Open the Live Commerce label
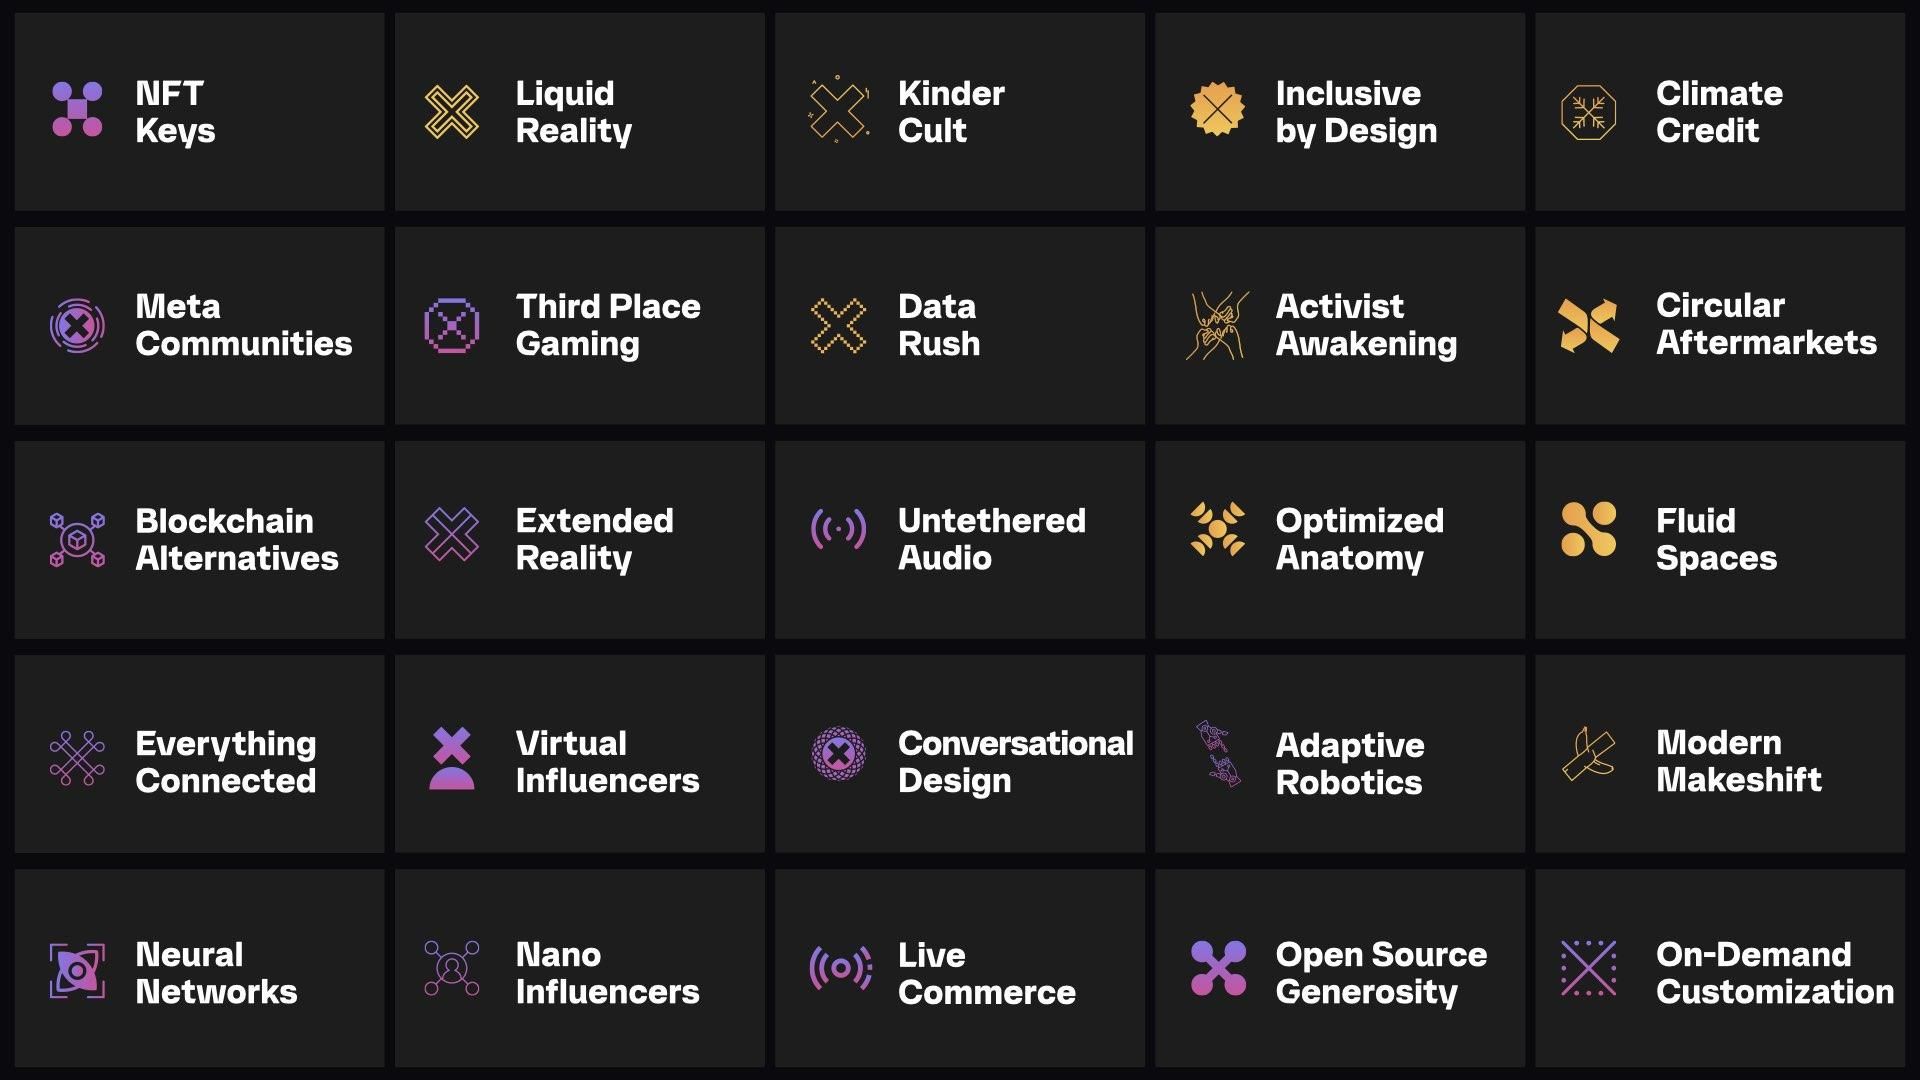 [x=986, y=973]
